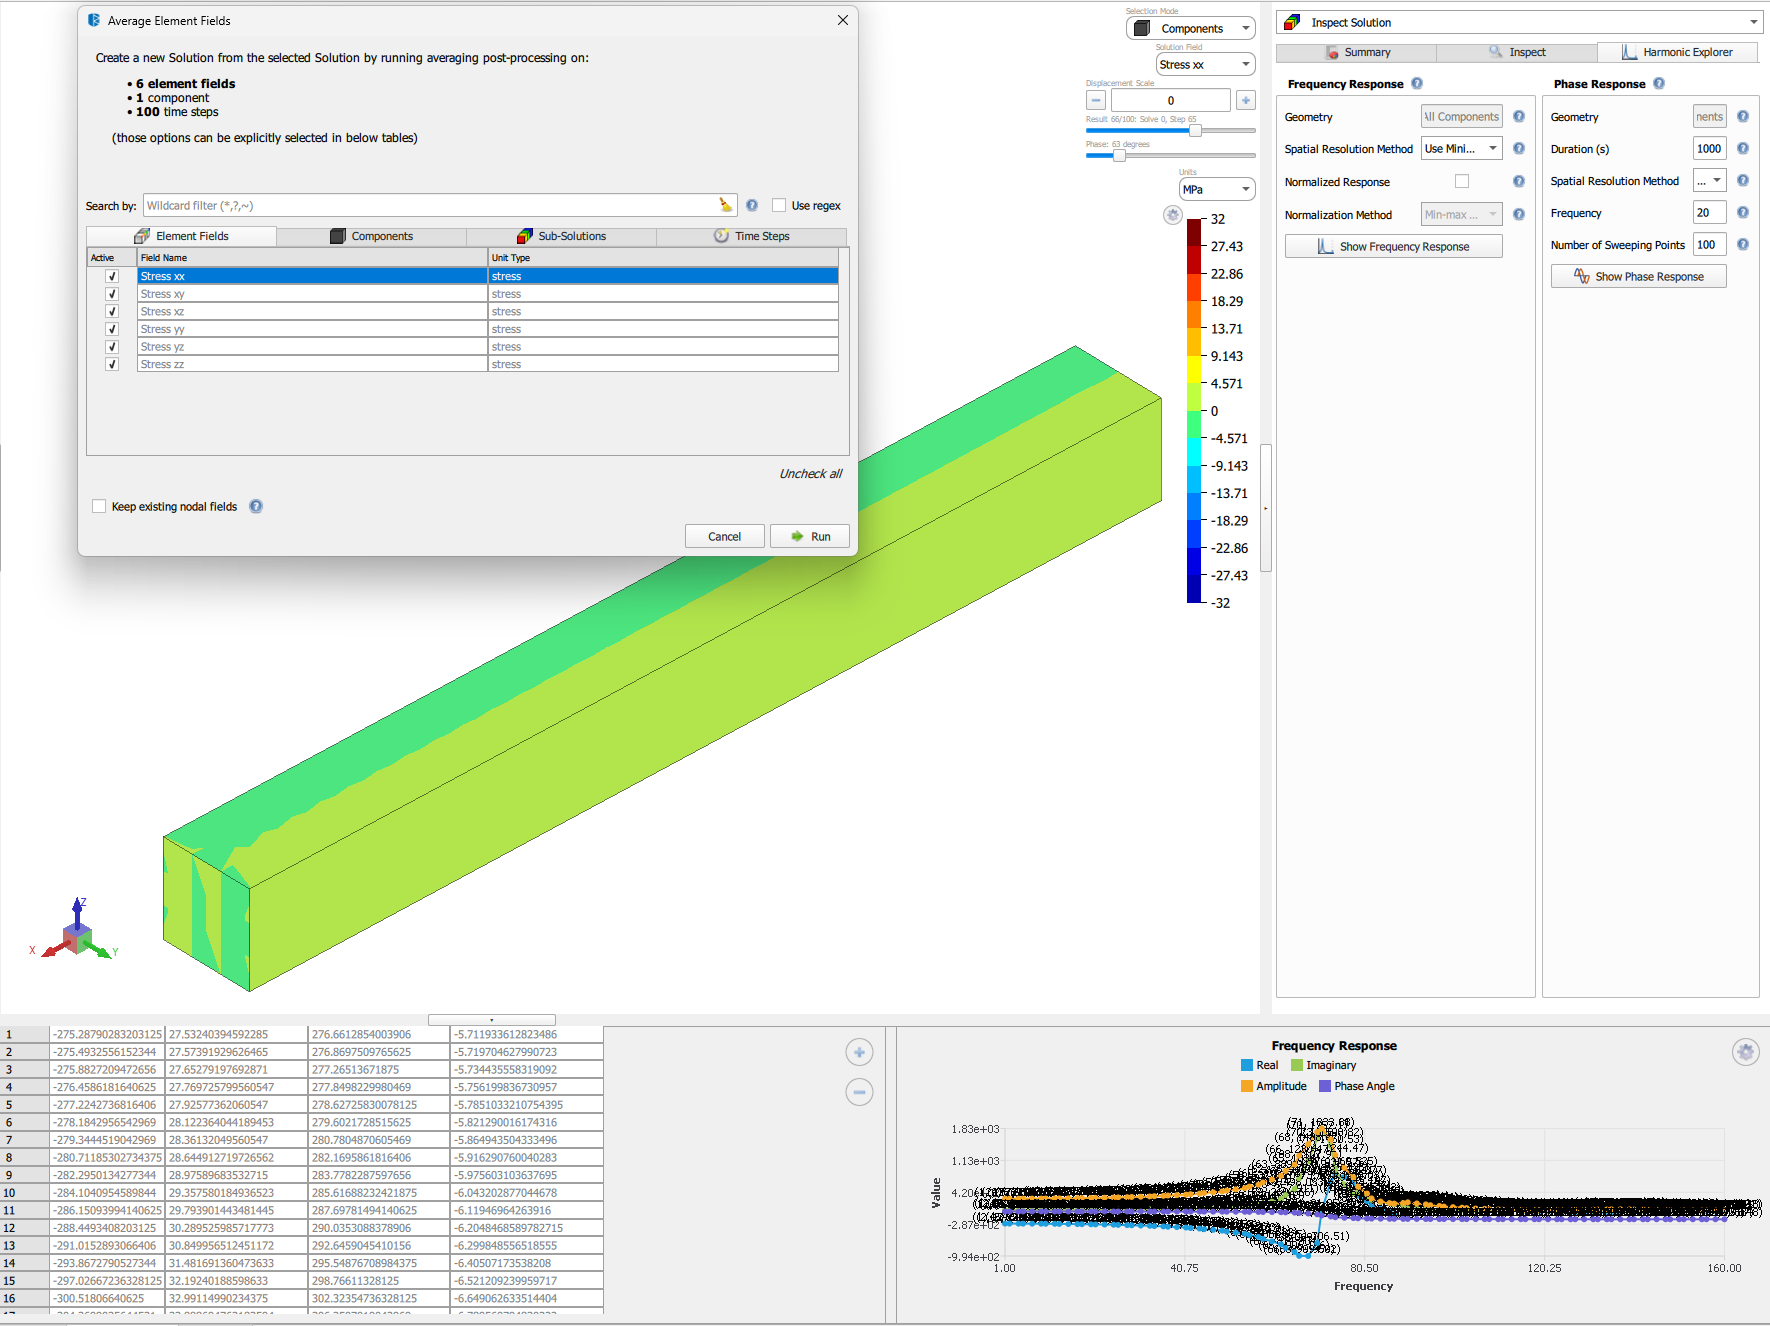Screen dimensions: 1770x1326
Task: Open Phase Response Spatial Resolution Method dropdown
Action: pos(1710,181)
